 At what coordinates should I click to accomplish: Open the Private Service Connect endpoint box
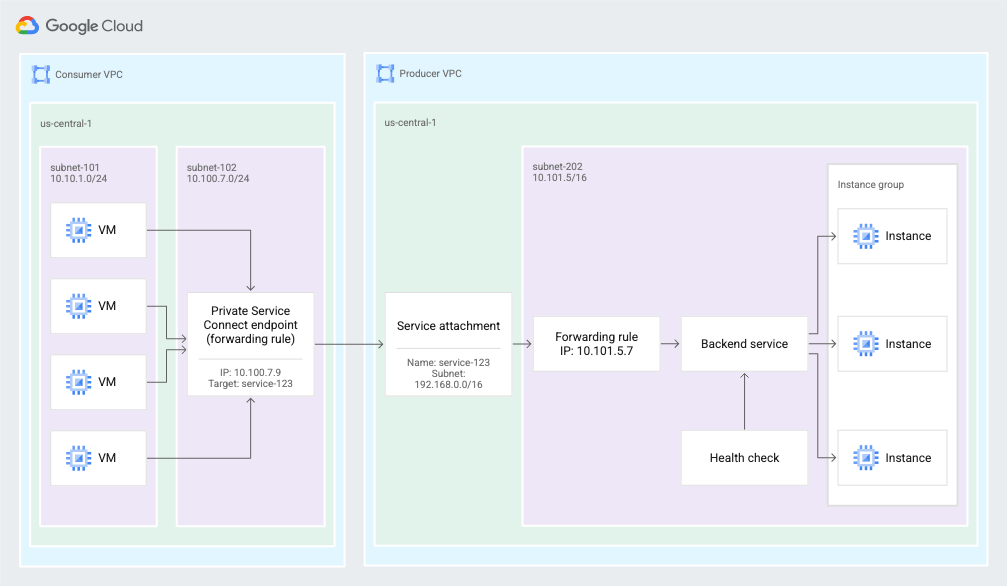(x=251, y=343)
